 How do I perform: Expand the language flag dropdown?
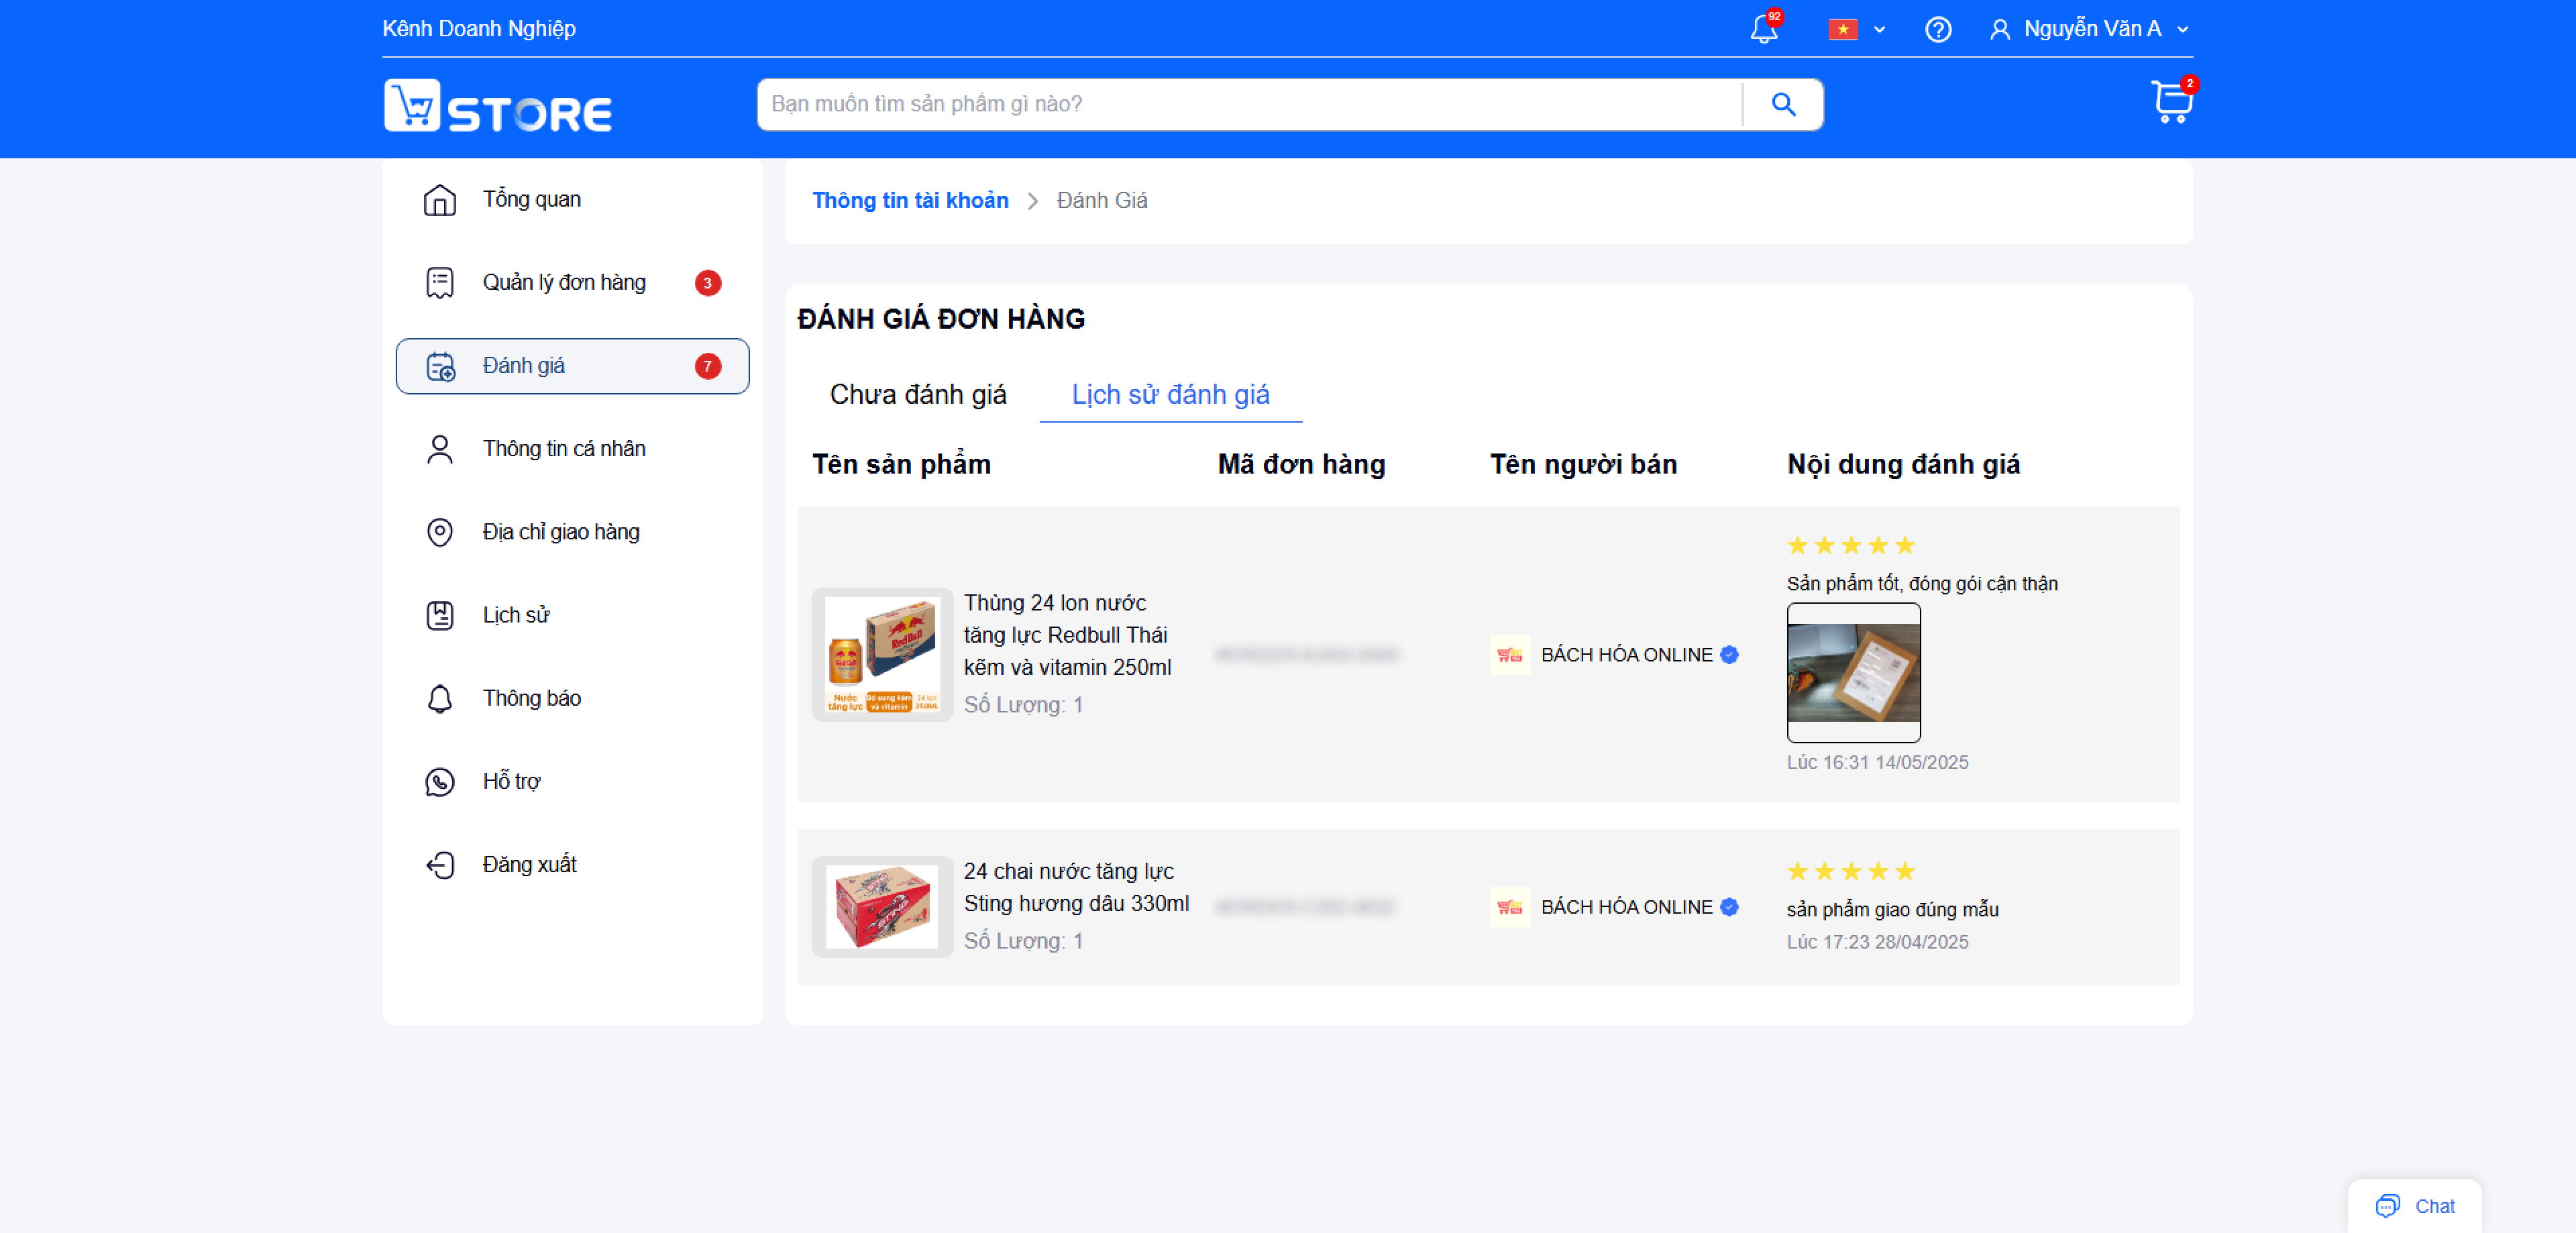(x=1857, y=29)
